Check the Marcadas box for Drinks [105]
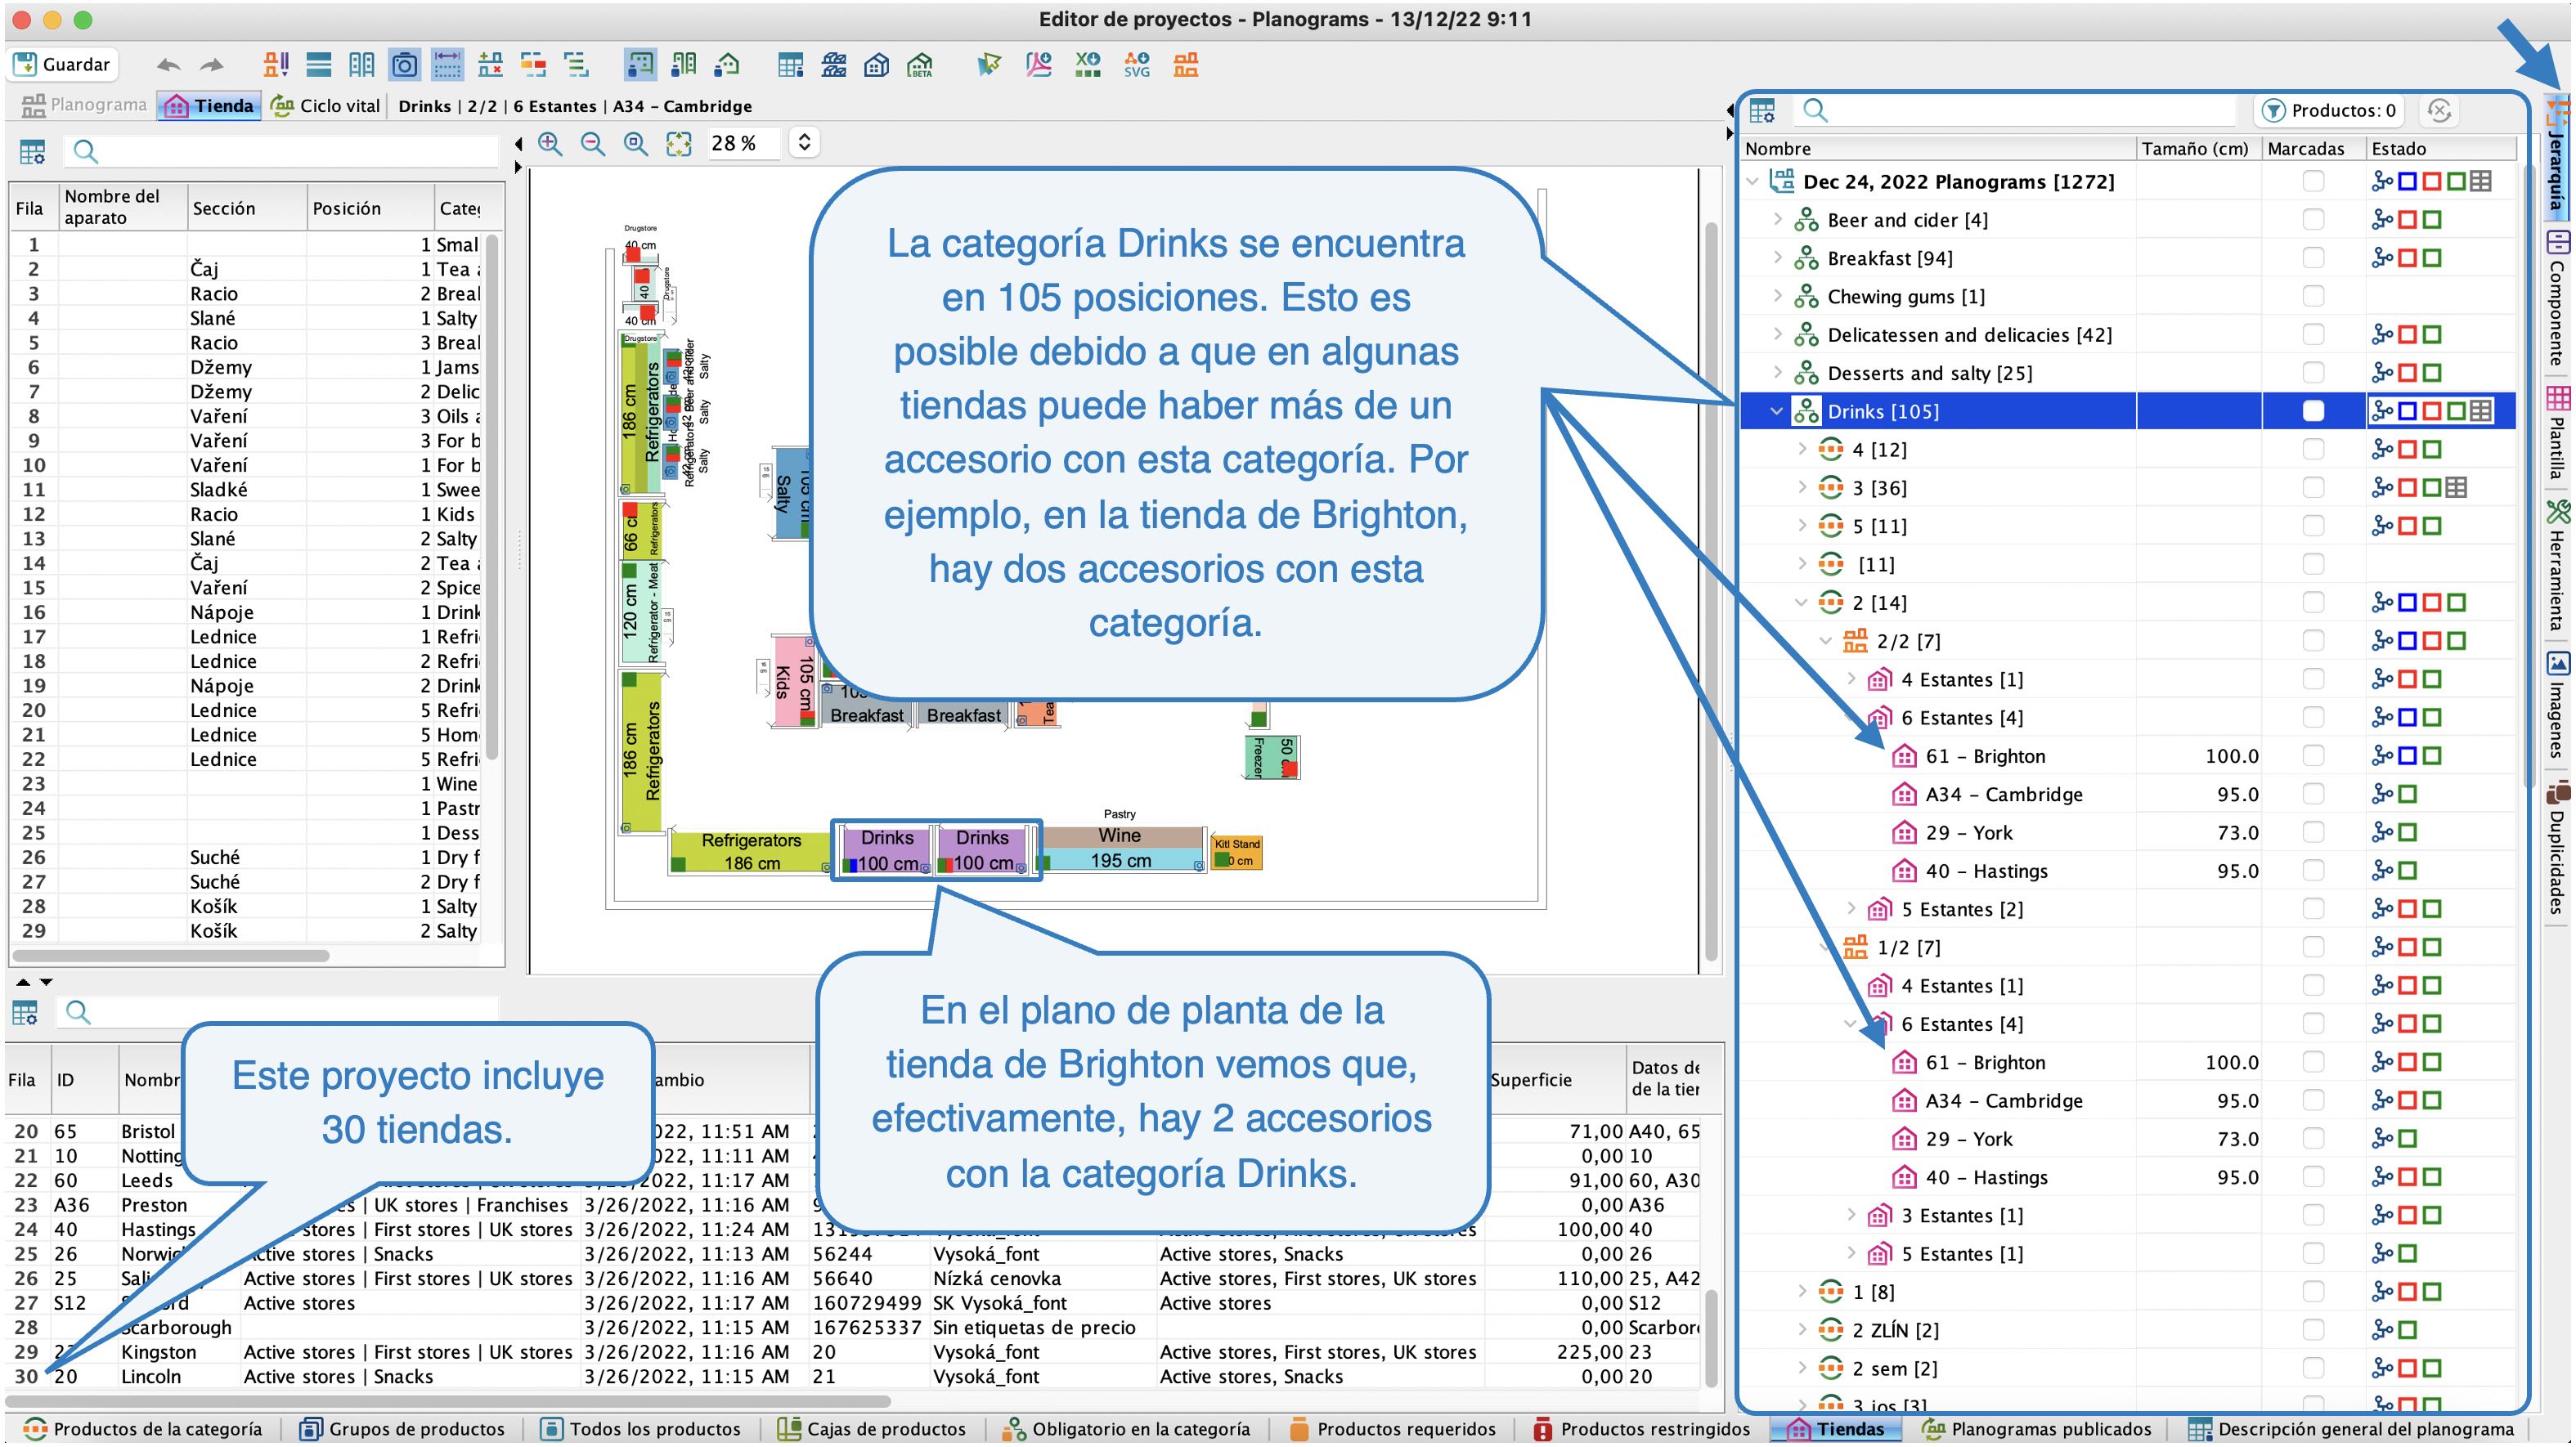This screenshot has width=2576, height=1447. click(2313, 411)
